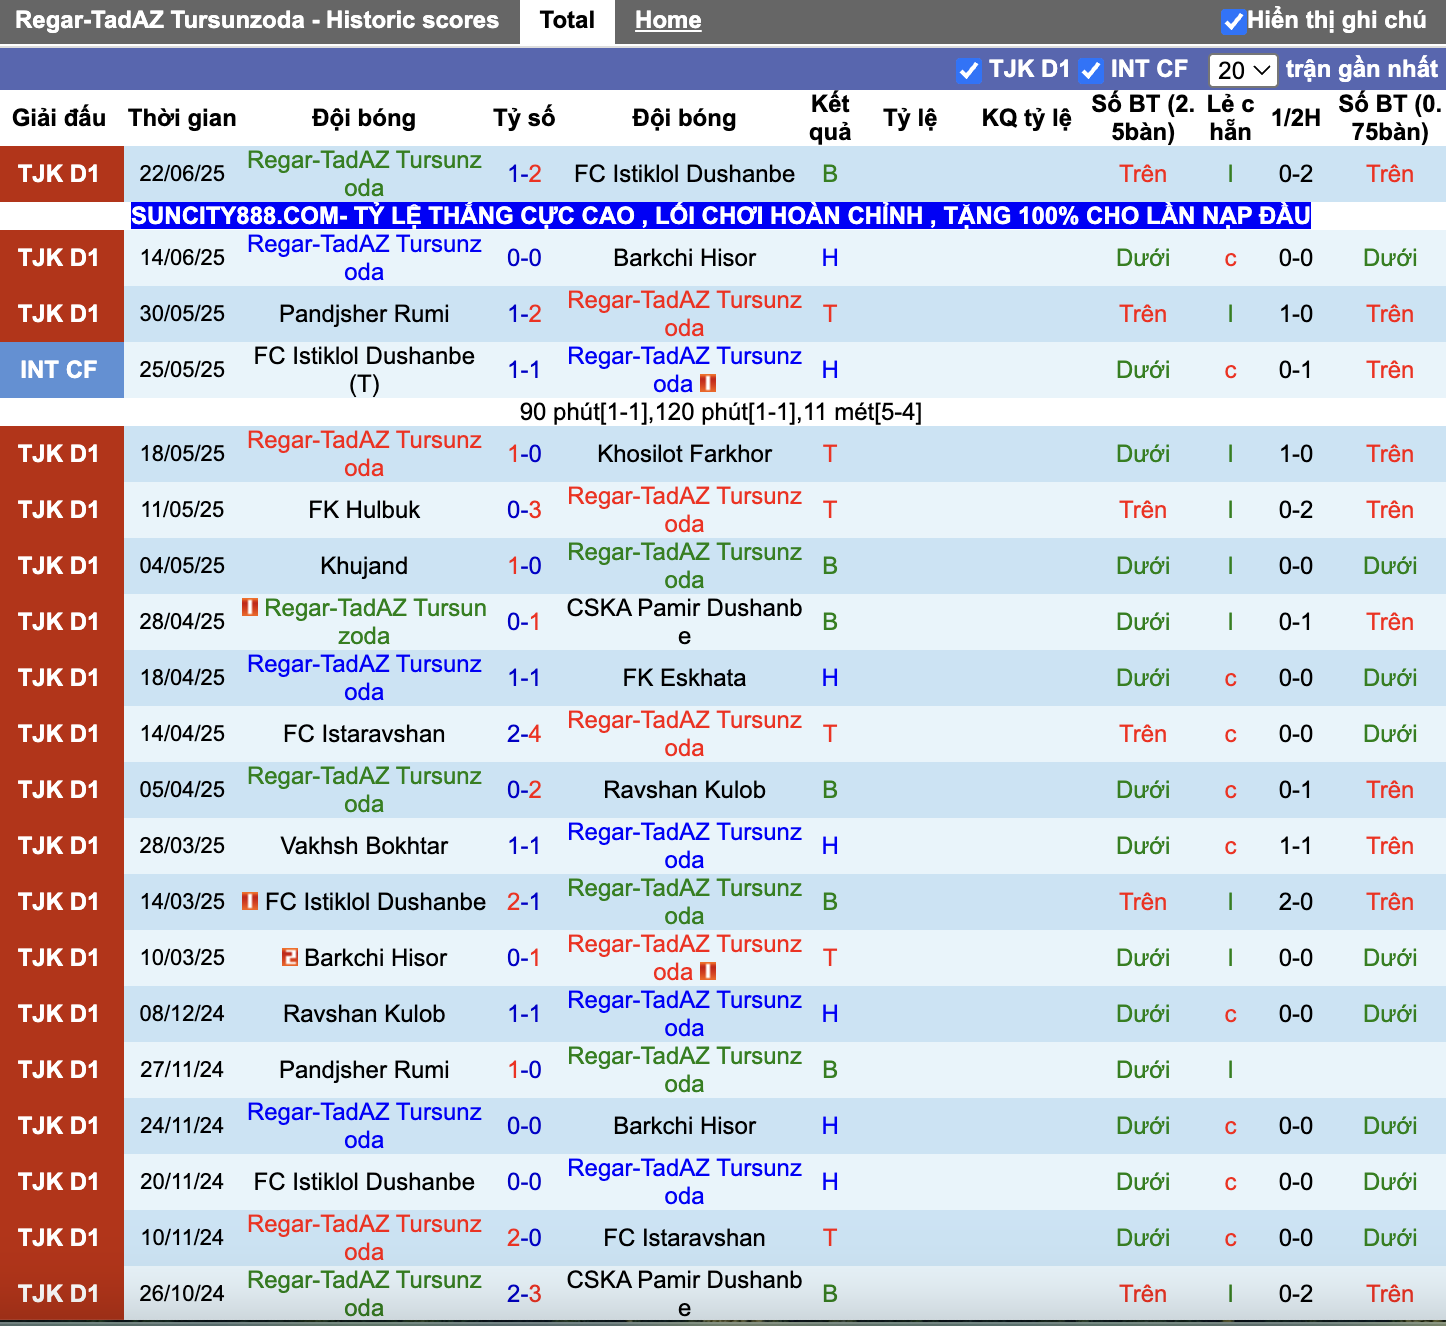
Task: Open Barkchi Hisor team in 14/06/25 row
Action: (684, 258)
